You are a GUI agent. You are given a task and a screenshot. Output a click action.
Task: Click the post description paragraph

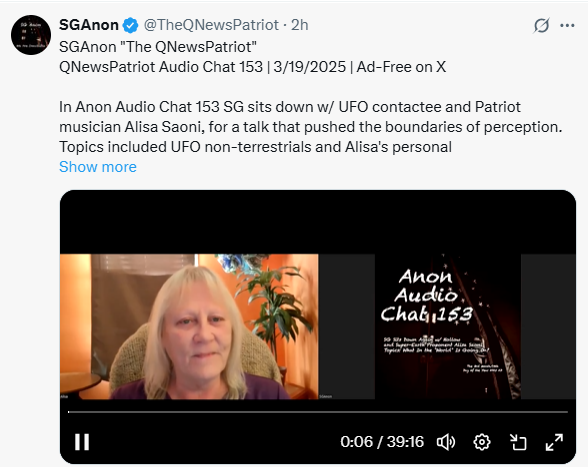tap(310, 127)
